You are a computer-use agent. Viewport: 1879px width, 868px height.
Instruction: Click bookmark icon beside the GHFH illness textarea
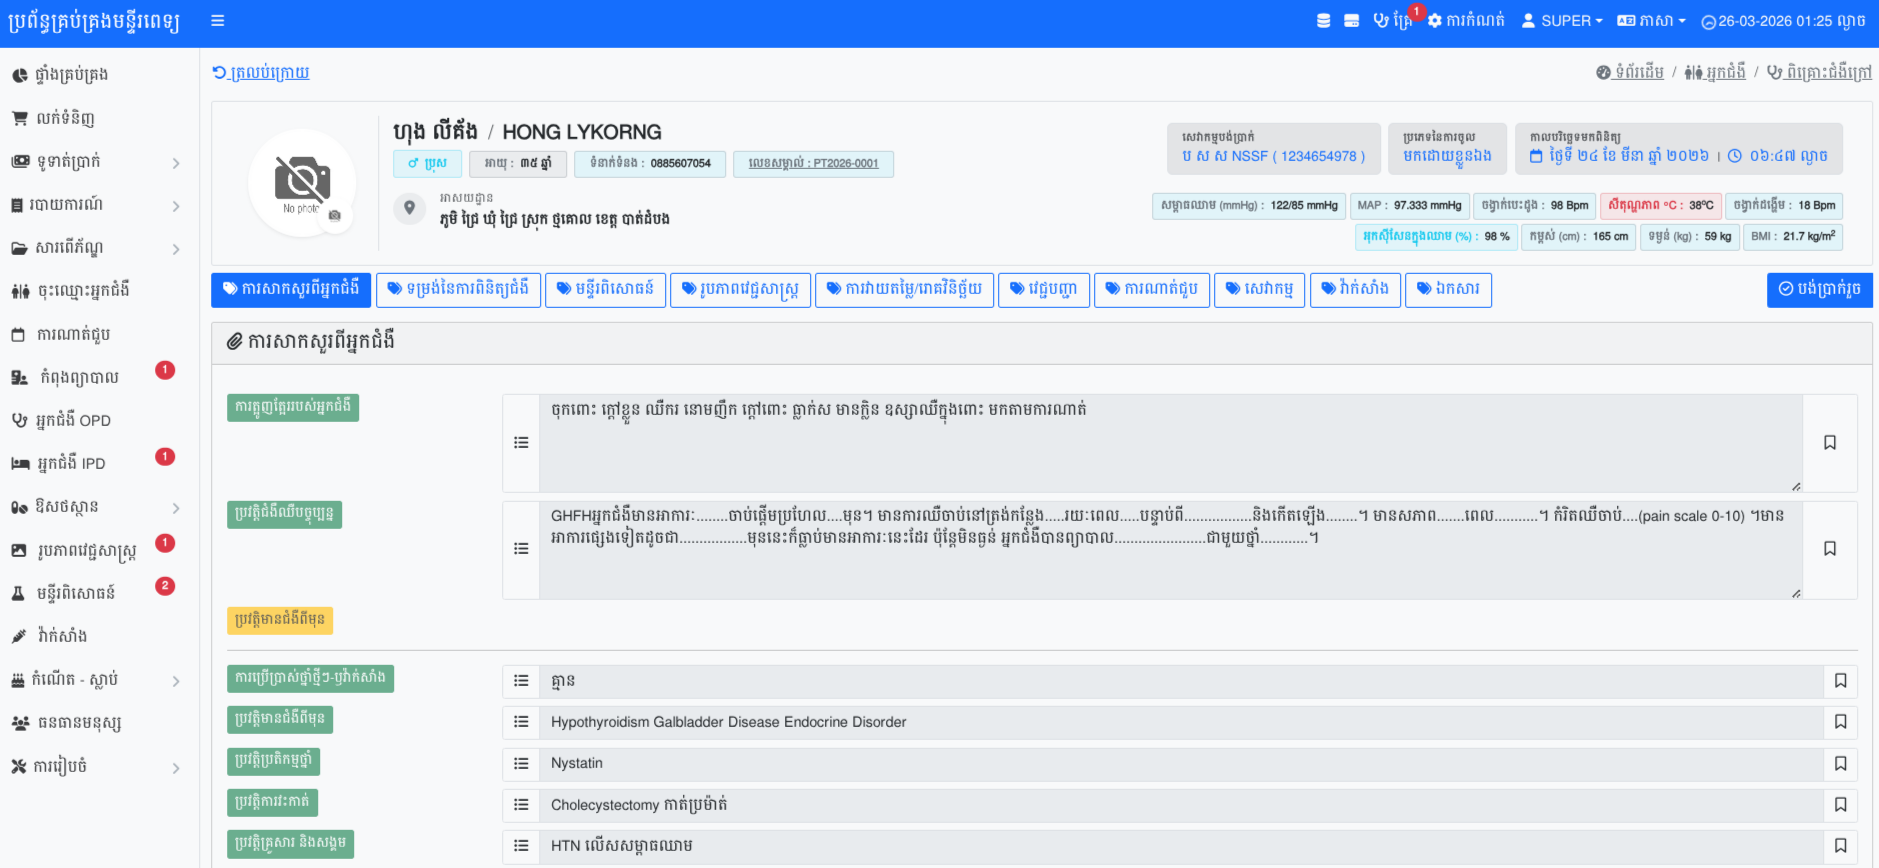pos(1829,549)
